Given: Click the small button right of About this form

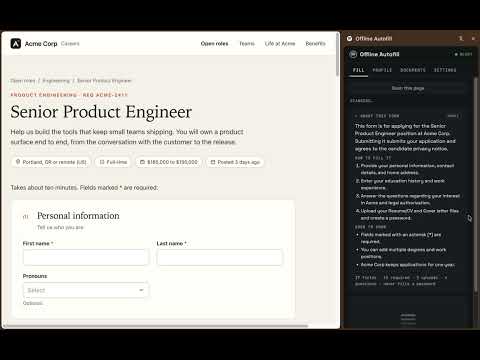Looking at the screenshot, I should click(453, 116).
